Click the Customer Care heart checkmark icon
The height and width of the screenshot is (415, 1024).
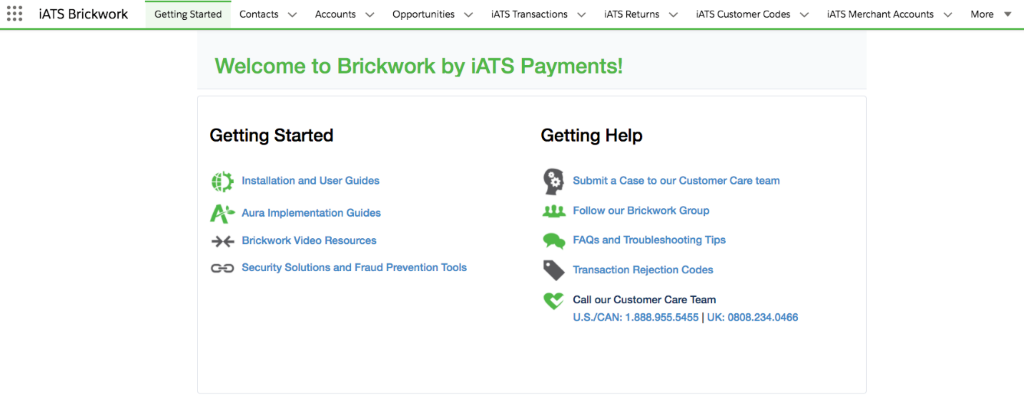(x=553, y=300)
